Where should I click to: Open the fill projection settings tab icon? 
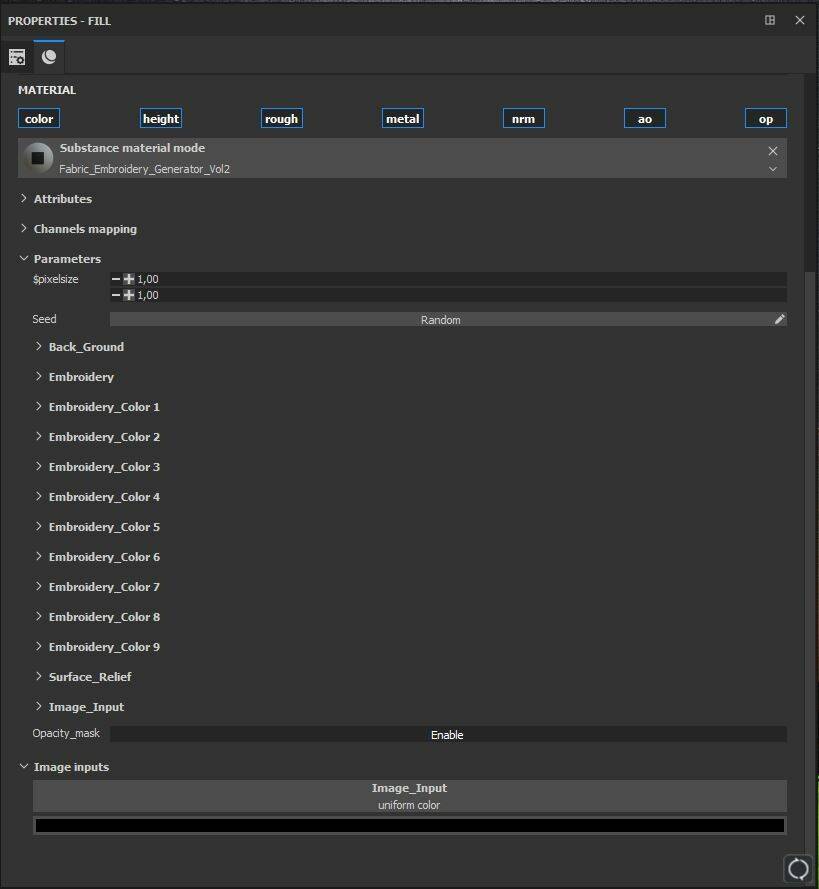tap(17, 57)
